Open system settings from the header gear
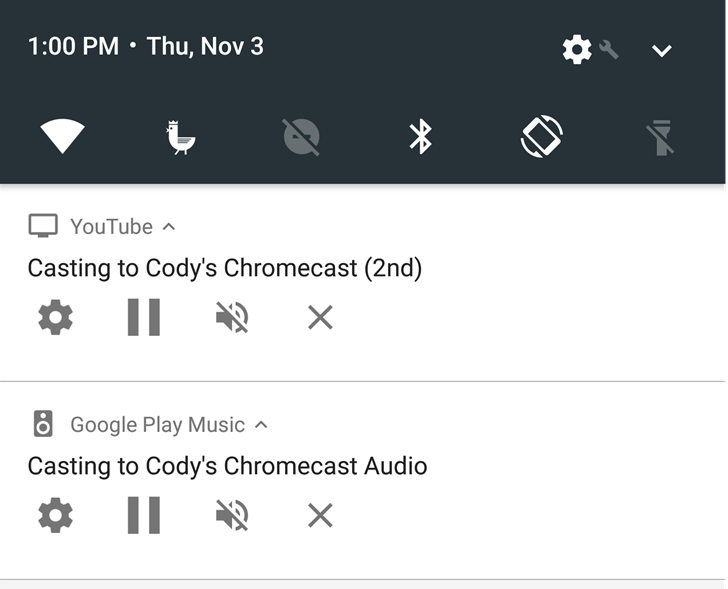The width and height of the screenshot is (728, 589). pyautogui.click(x=578, y=49)
